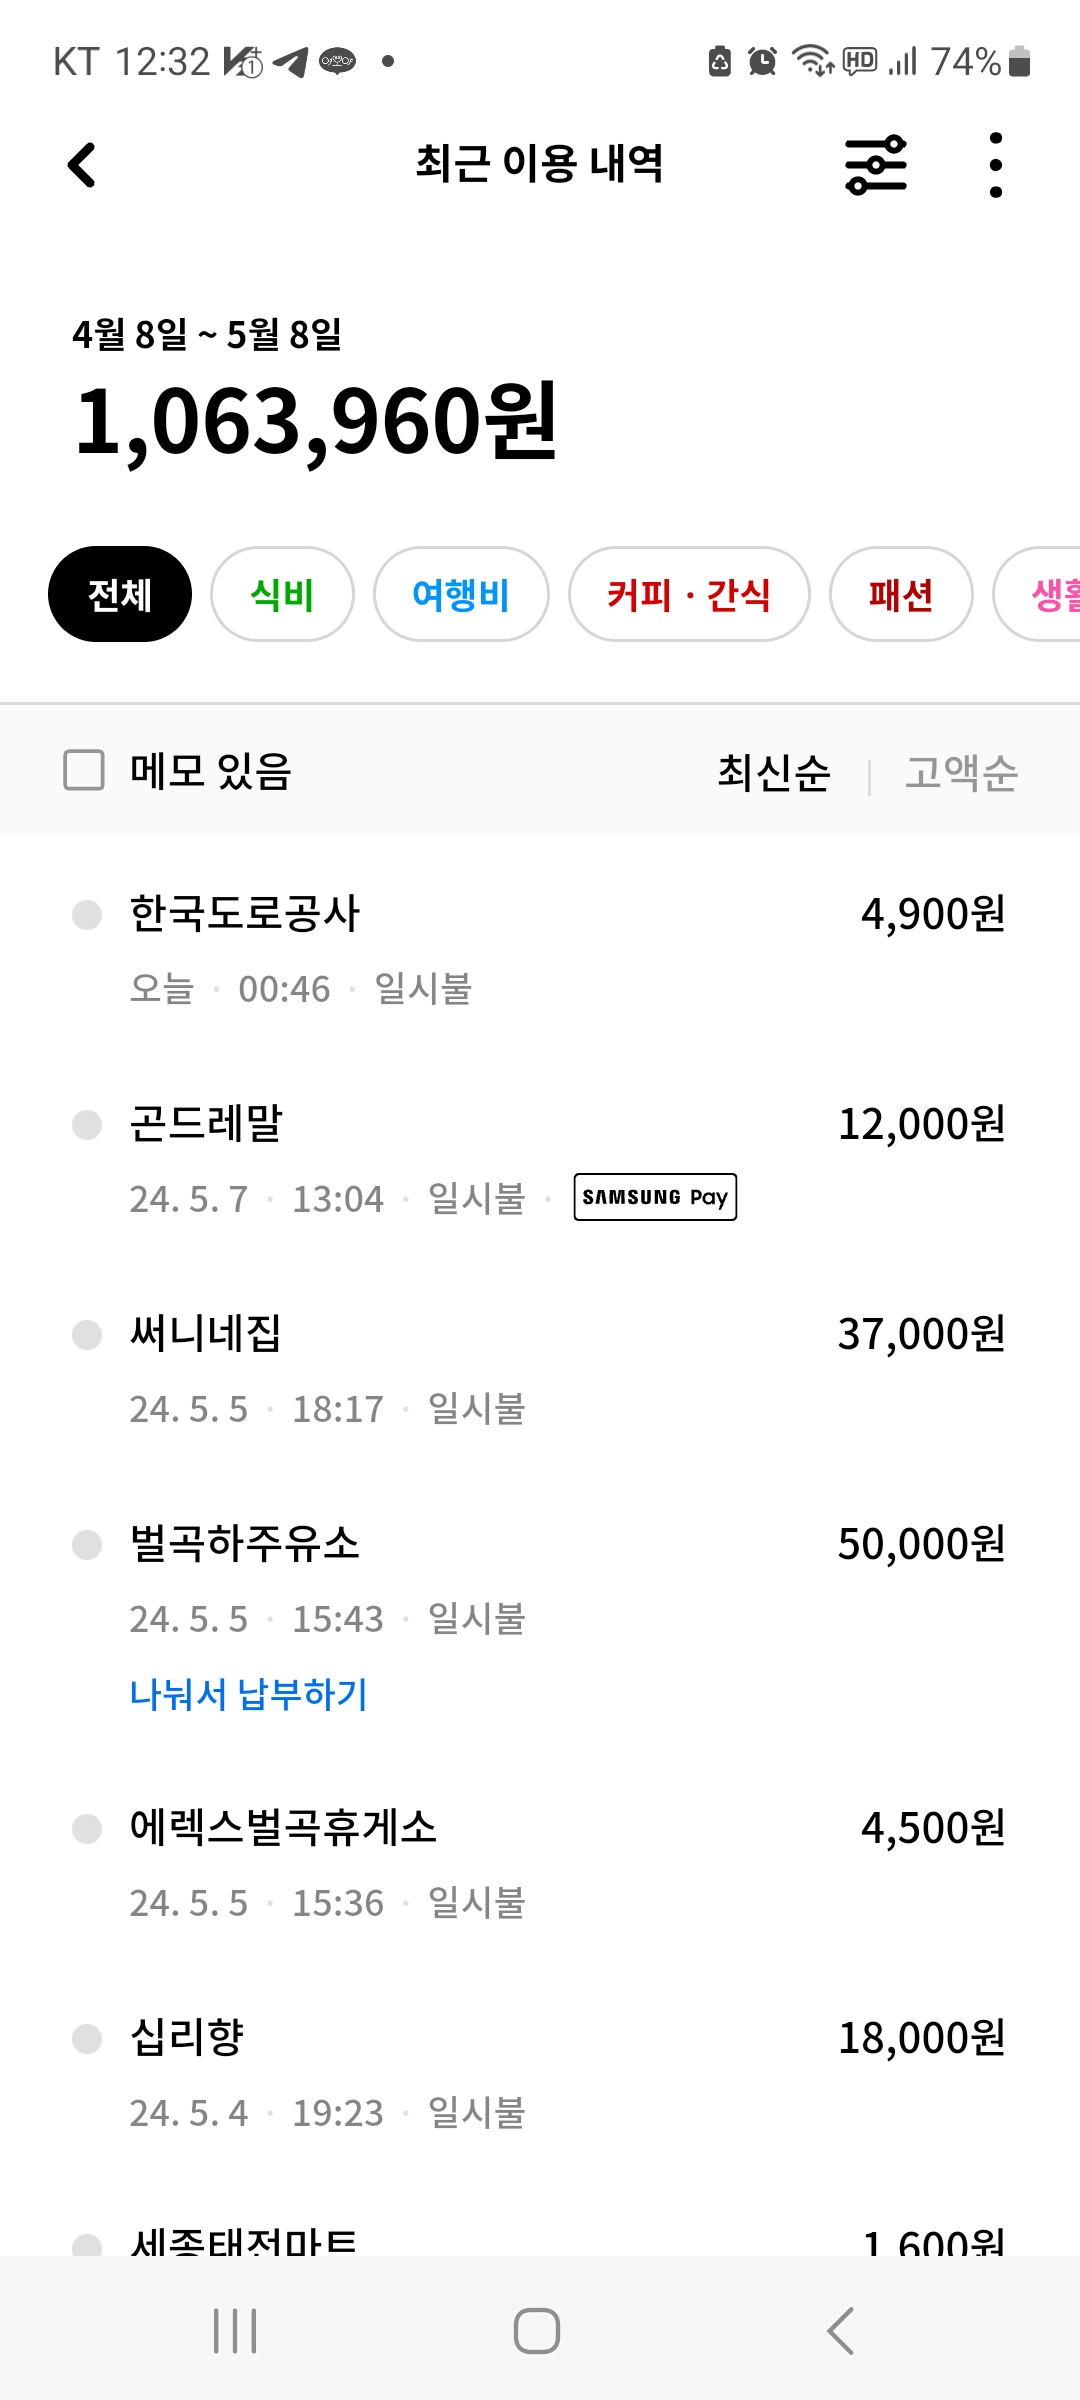Viewport: 1080px width, 2400px height.
Task: Tap the Android home button
Action: click(537, 2331)
